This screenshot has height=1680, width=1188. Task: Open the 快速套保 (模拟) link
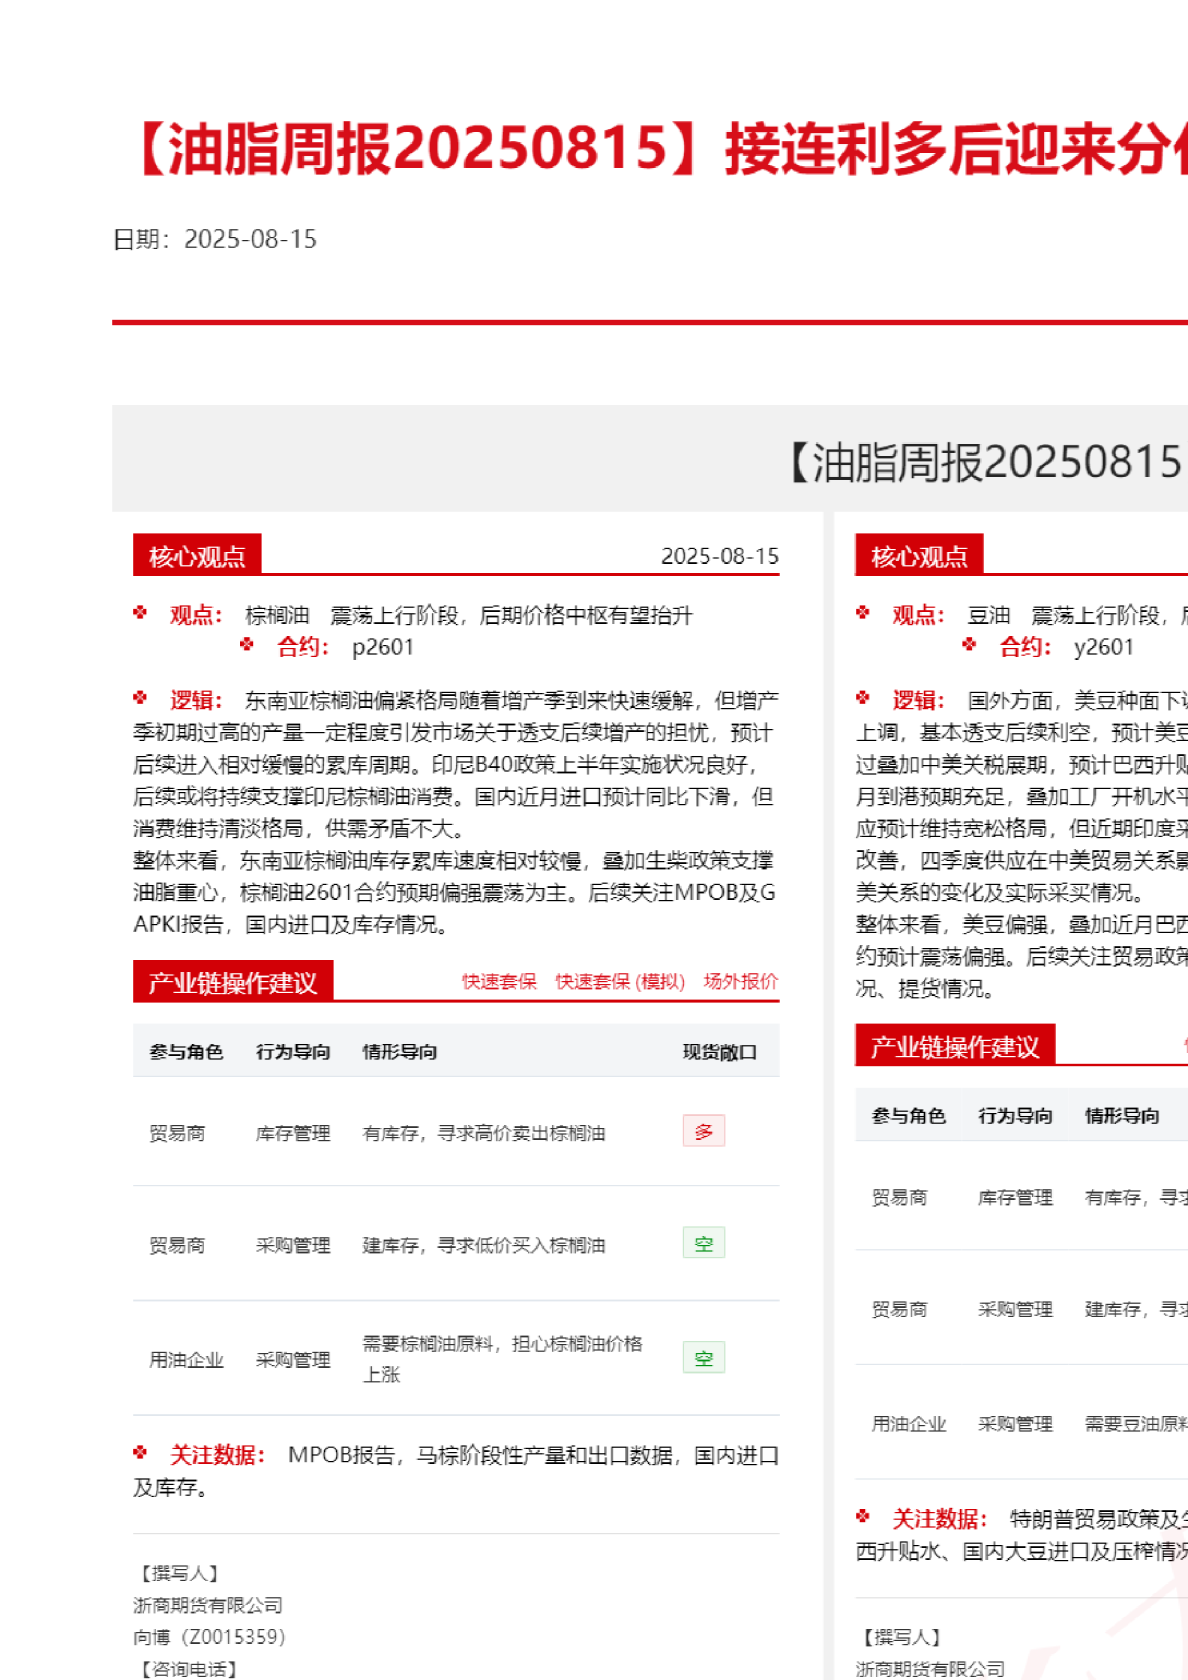pyautogui.click(x=620, y=981)
